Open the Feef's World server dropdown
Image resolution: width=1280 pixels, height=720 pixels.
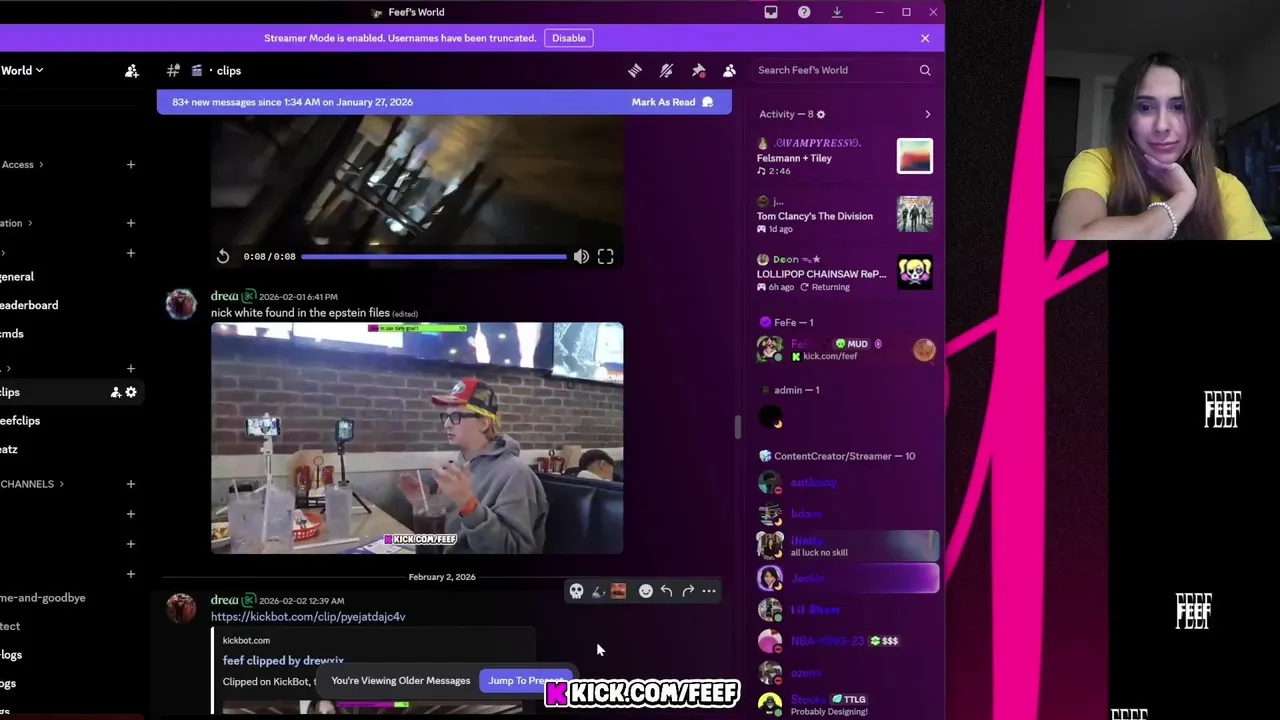click(22, 70)
